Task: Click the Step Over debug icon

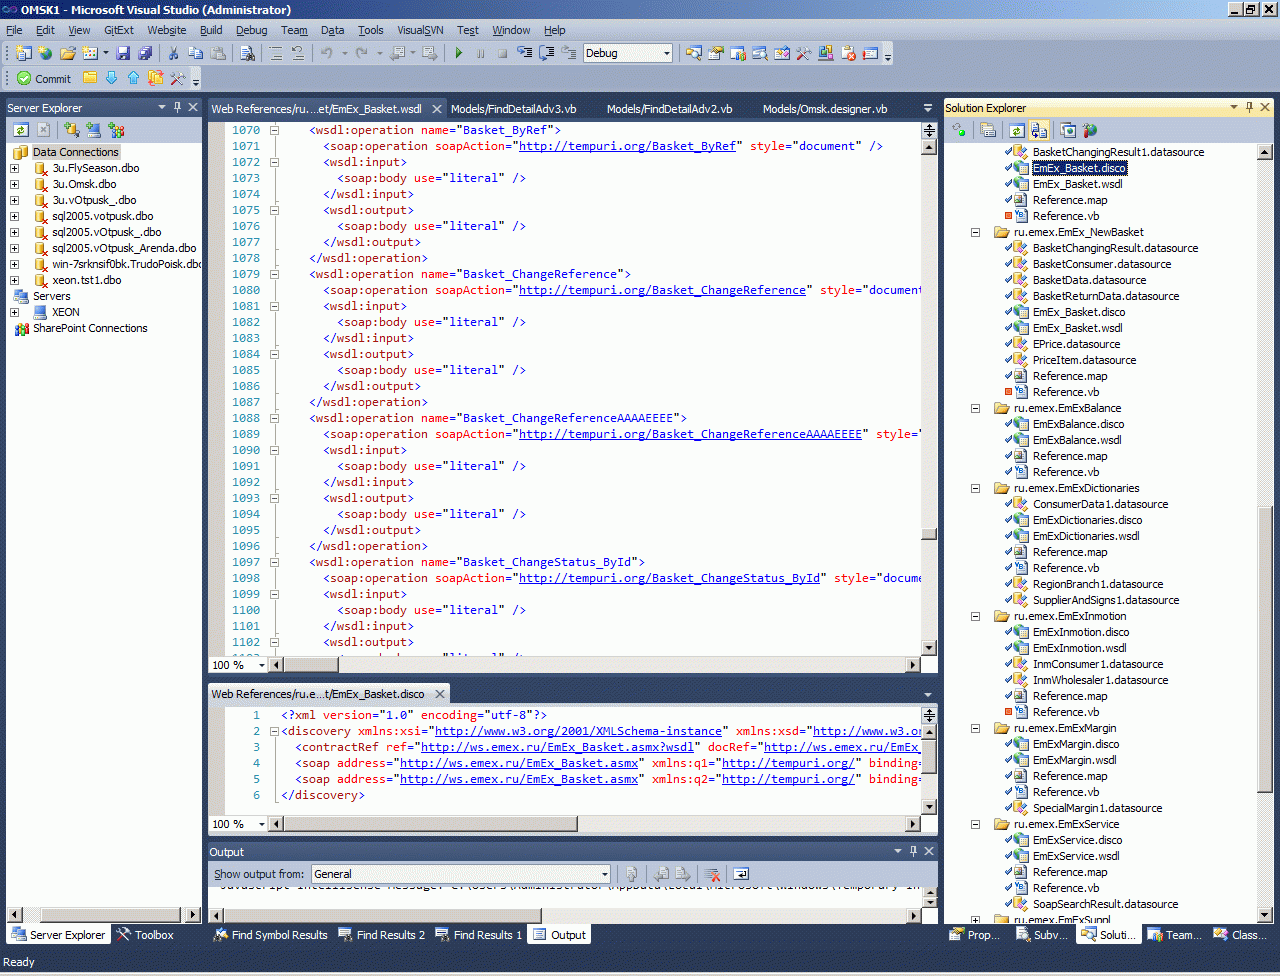Action: (x=547, y=53)
